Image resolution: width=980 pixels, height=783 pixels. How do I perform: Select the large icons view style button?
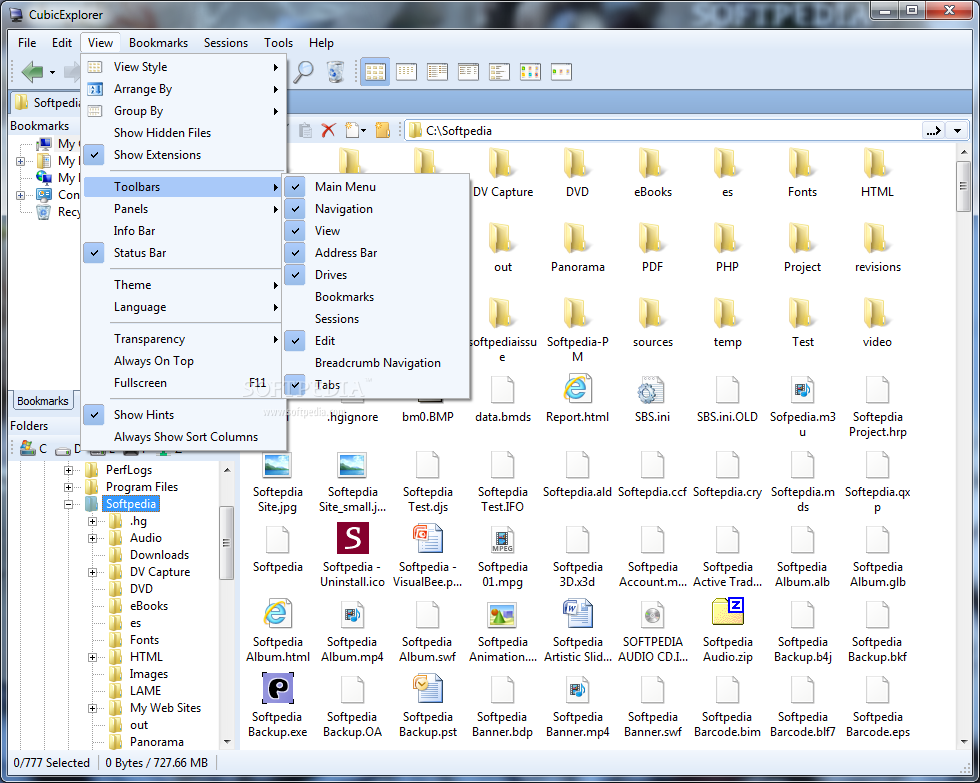click(x=375, y=72)
